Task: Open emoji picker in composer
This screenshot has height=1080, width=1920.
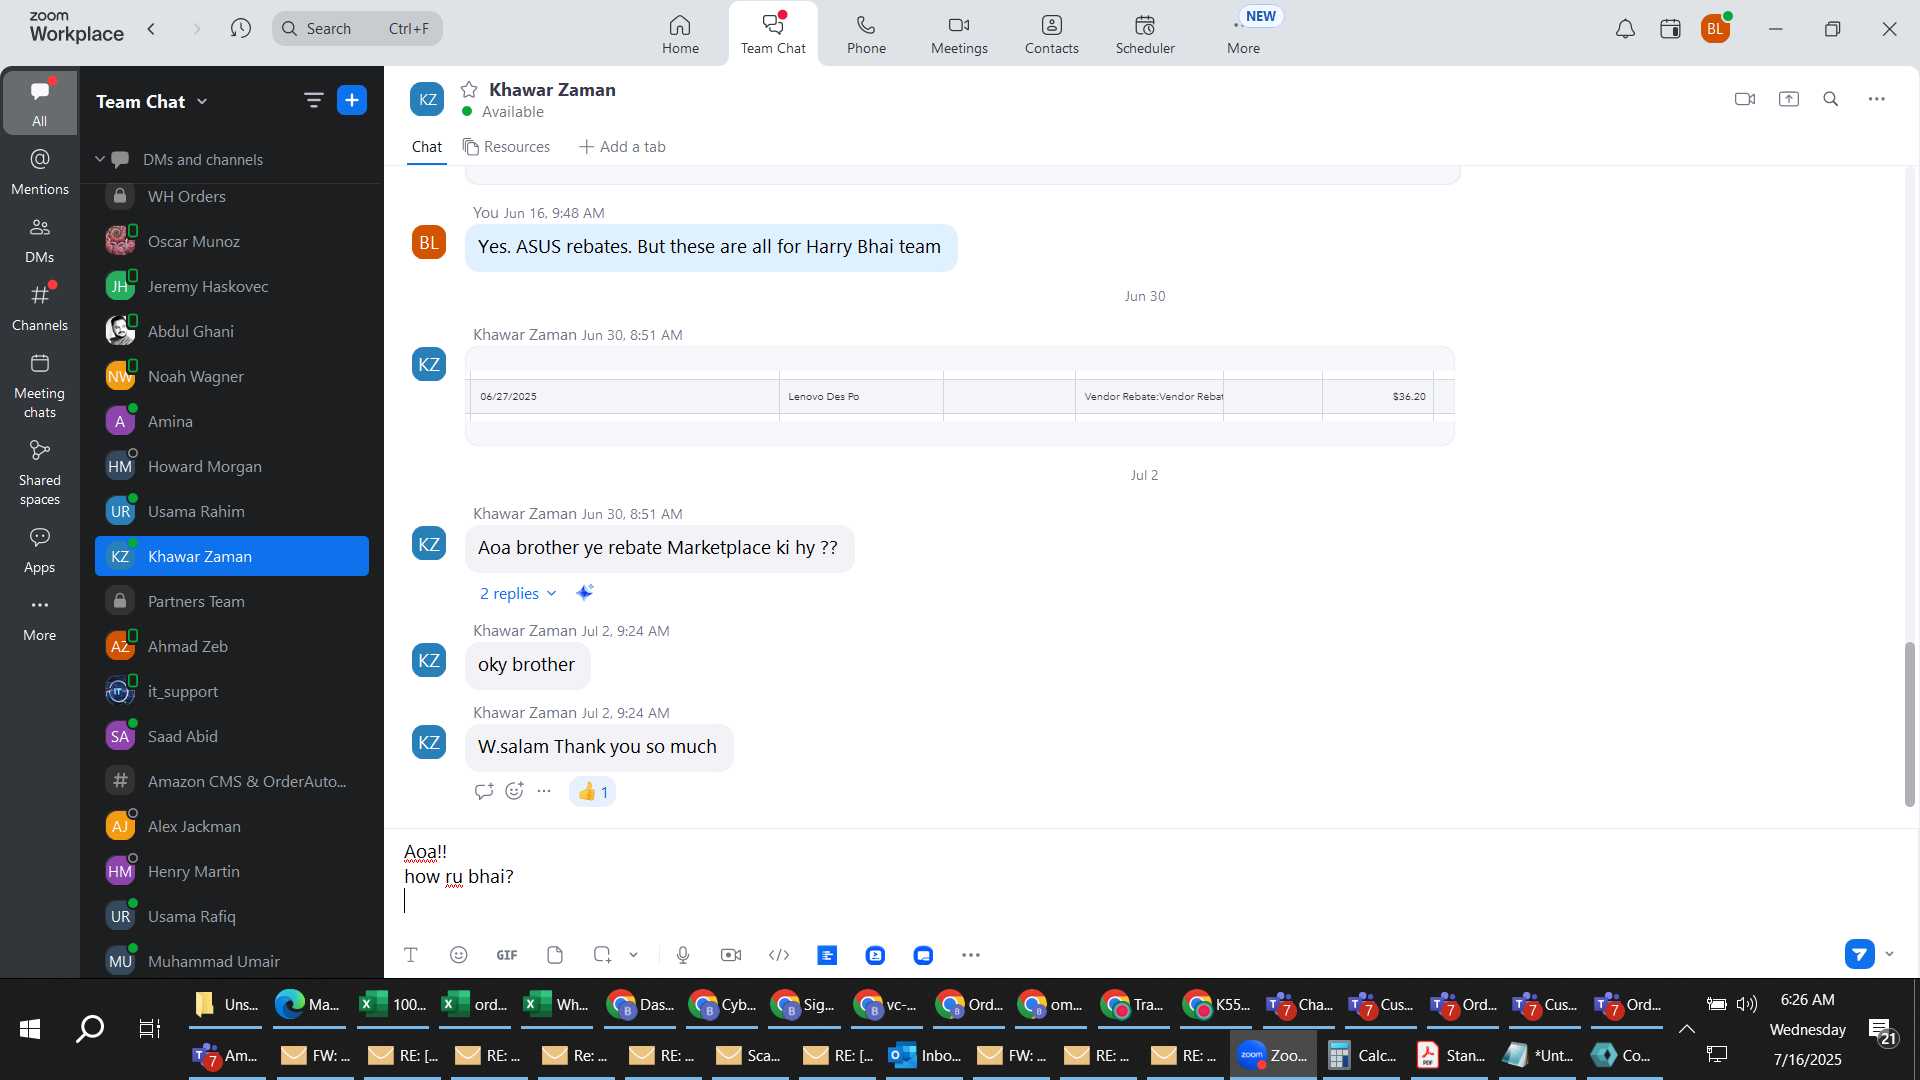Action: click(459, 955)
